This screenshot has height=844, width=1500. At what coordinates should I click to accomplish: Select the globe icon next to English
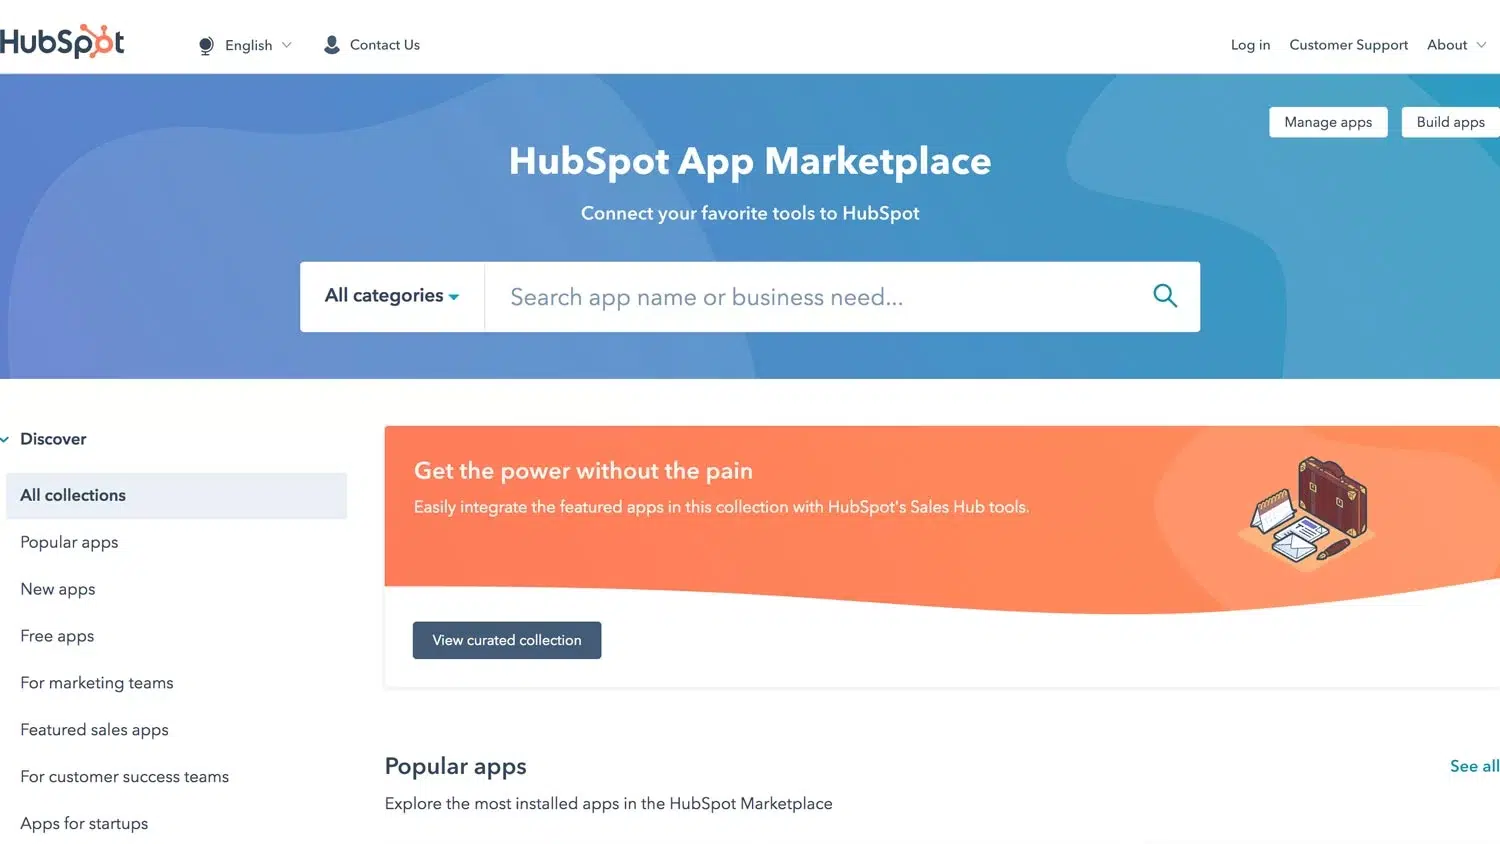click(x=206, y=44)
